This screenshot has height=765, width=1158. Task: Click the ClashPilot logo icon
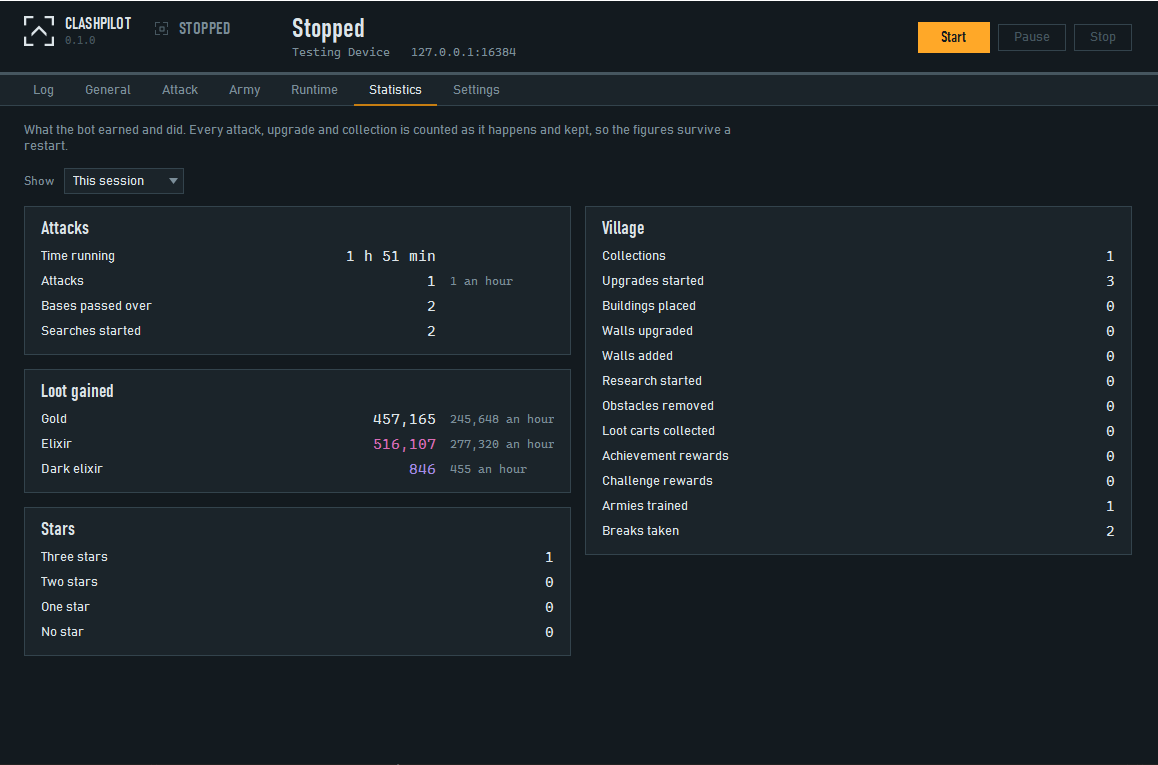coord(38,31)
